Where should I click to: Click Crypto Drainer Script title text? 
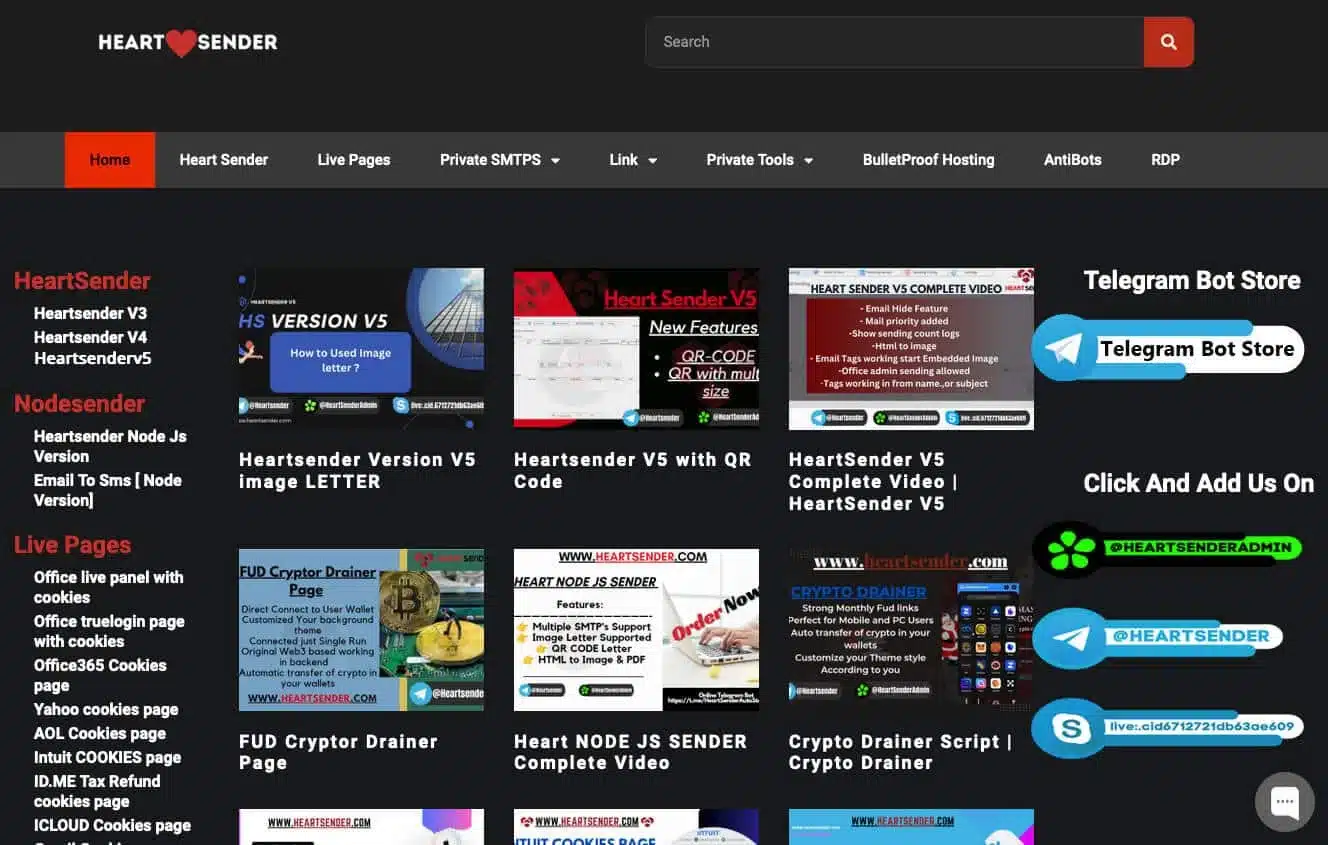(x=900, y=752)
